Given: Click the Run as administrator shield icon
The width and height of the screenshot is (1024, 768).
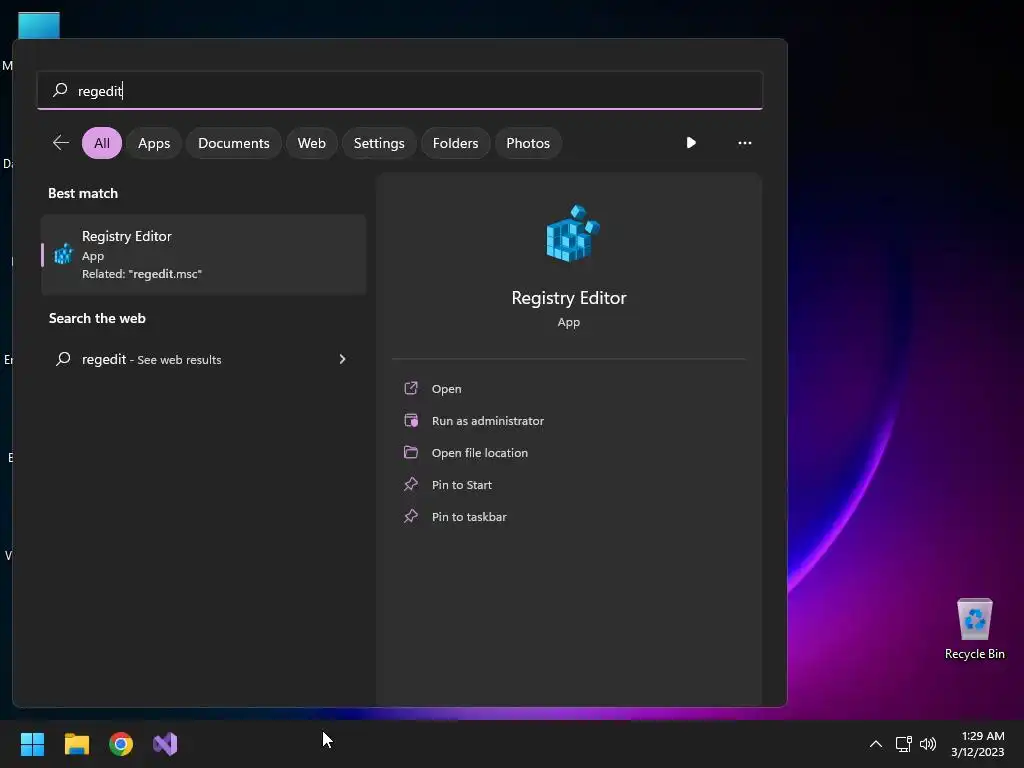Looking at the screenshot, I should pyautogui.click(x=411, y=420).
